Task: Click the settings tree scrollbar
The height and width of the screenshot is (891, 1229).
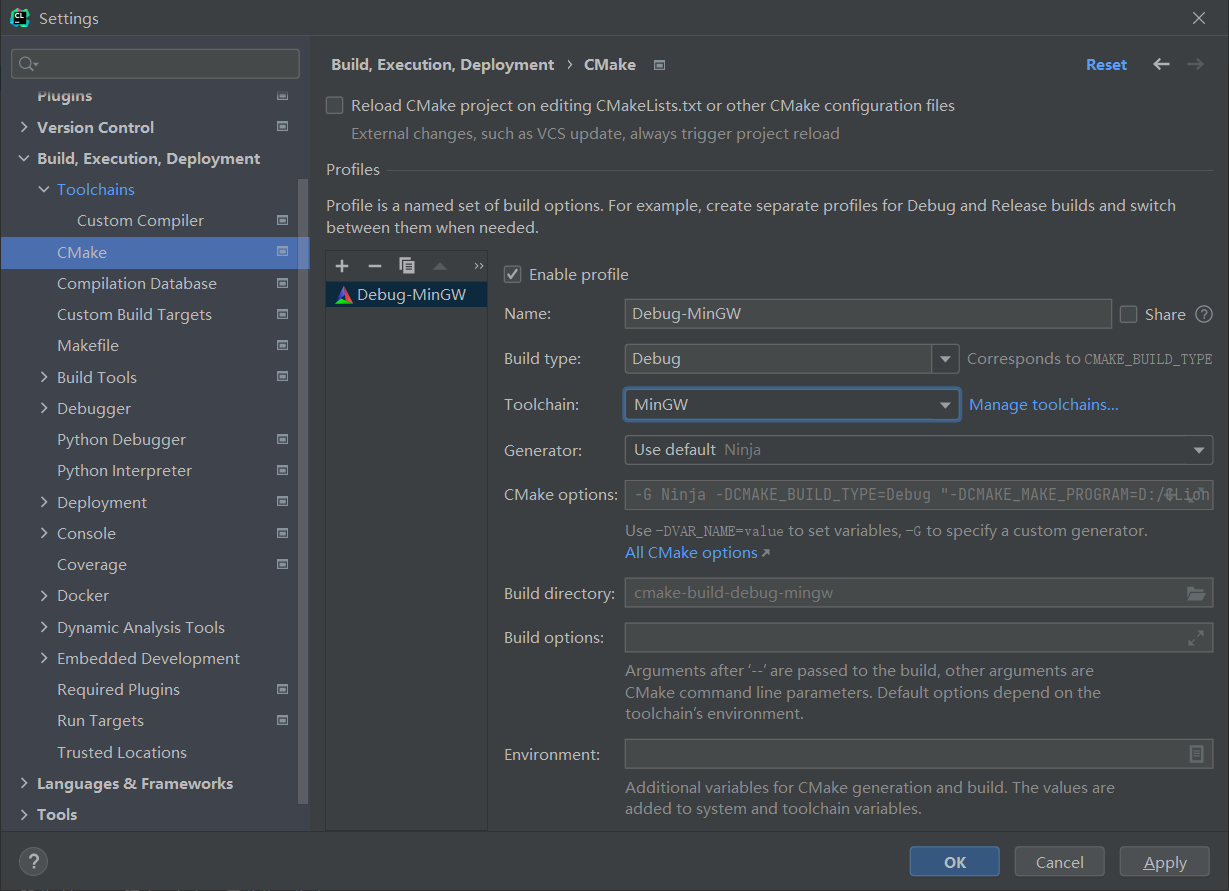Action: click(304, 490)
